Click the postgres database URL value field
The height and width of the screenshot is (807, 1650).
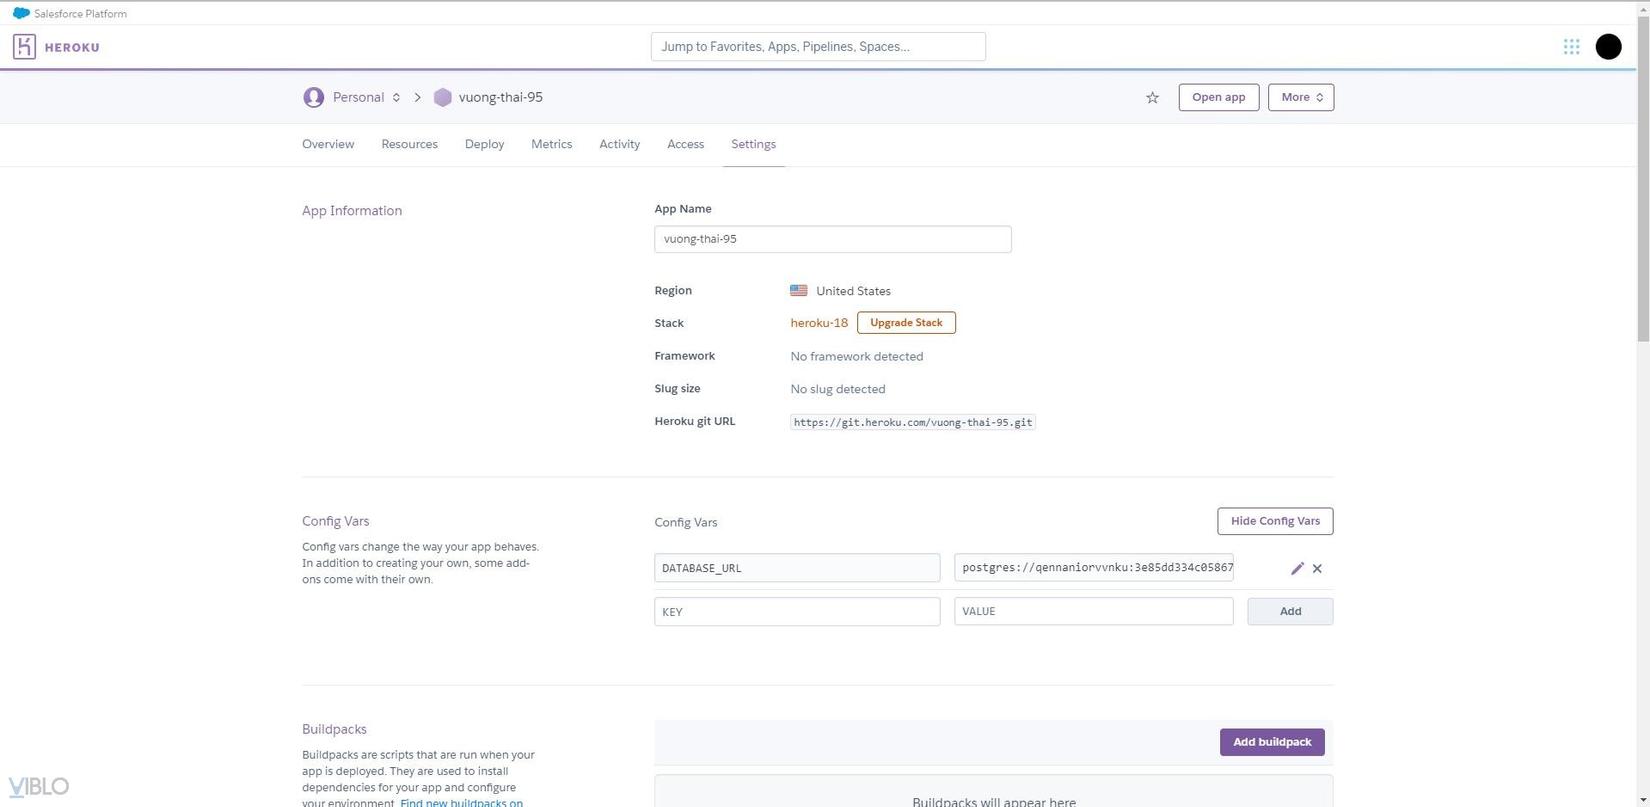pyautogui.click(x=1094, y=568)
